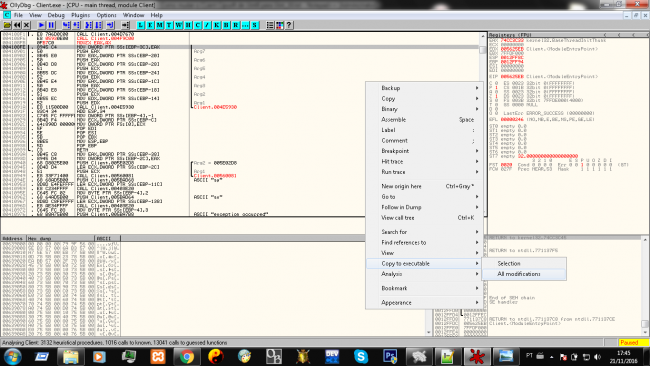Click the disassembly pane vertical scrollbar
The image size is (650, 366).
tap(483, 124)
